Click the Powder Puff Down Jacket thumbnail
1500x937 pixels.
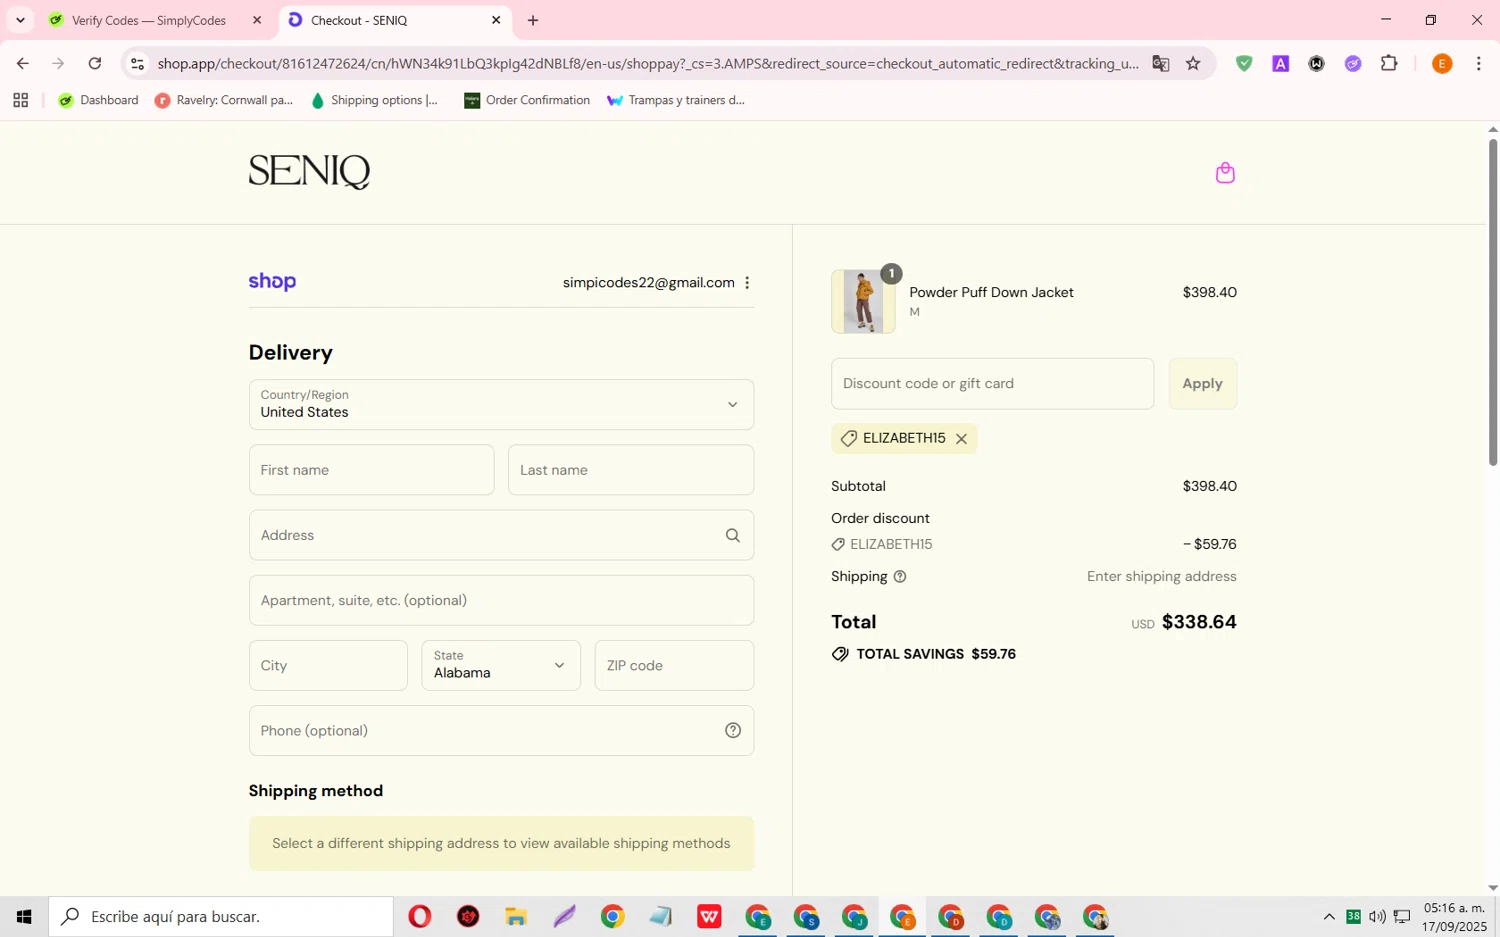[x=863, y=301]
